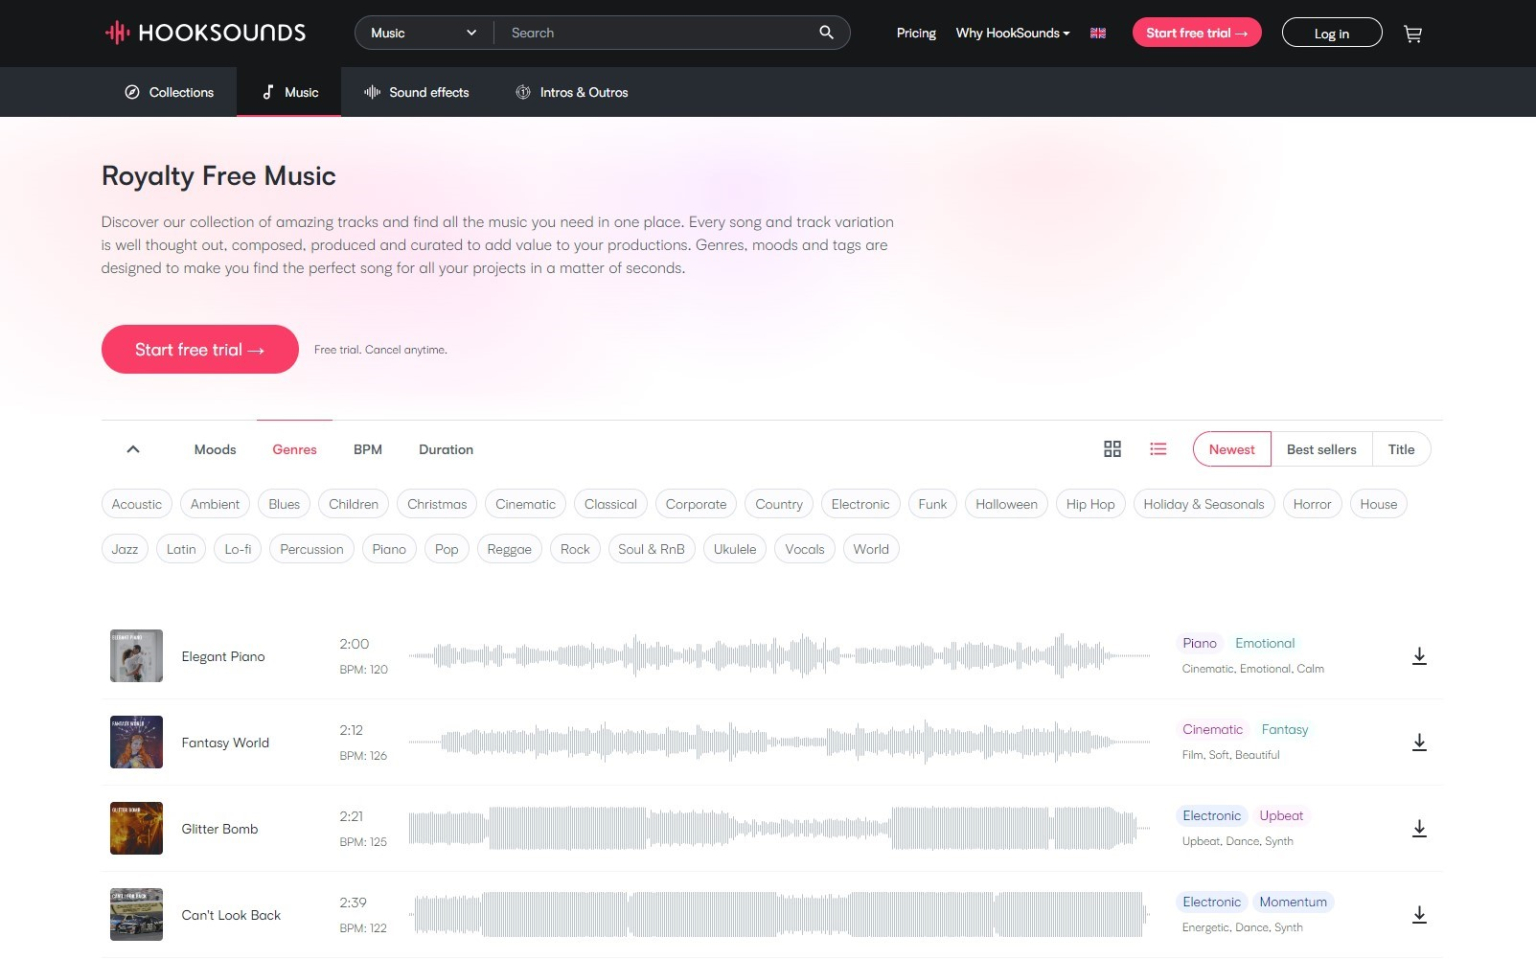The image size is (1536, 960).
Task: Click the Can't Look Back album thumbnail
Action: 136,914
